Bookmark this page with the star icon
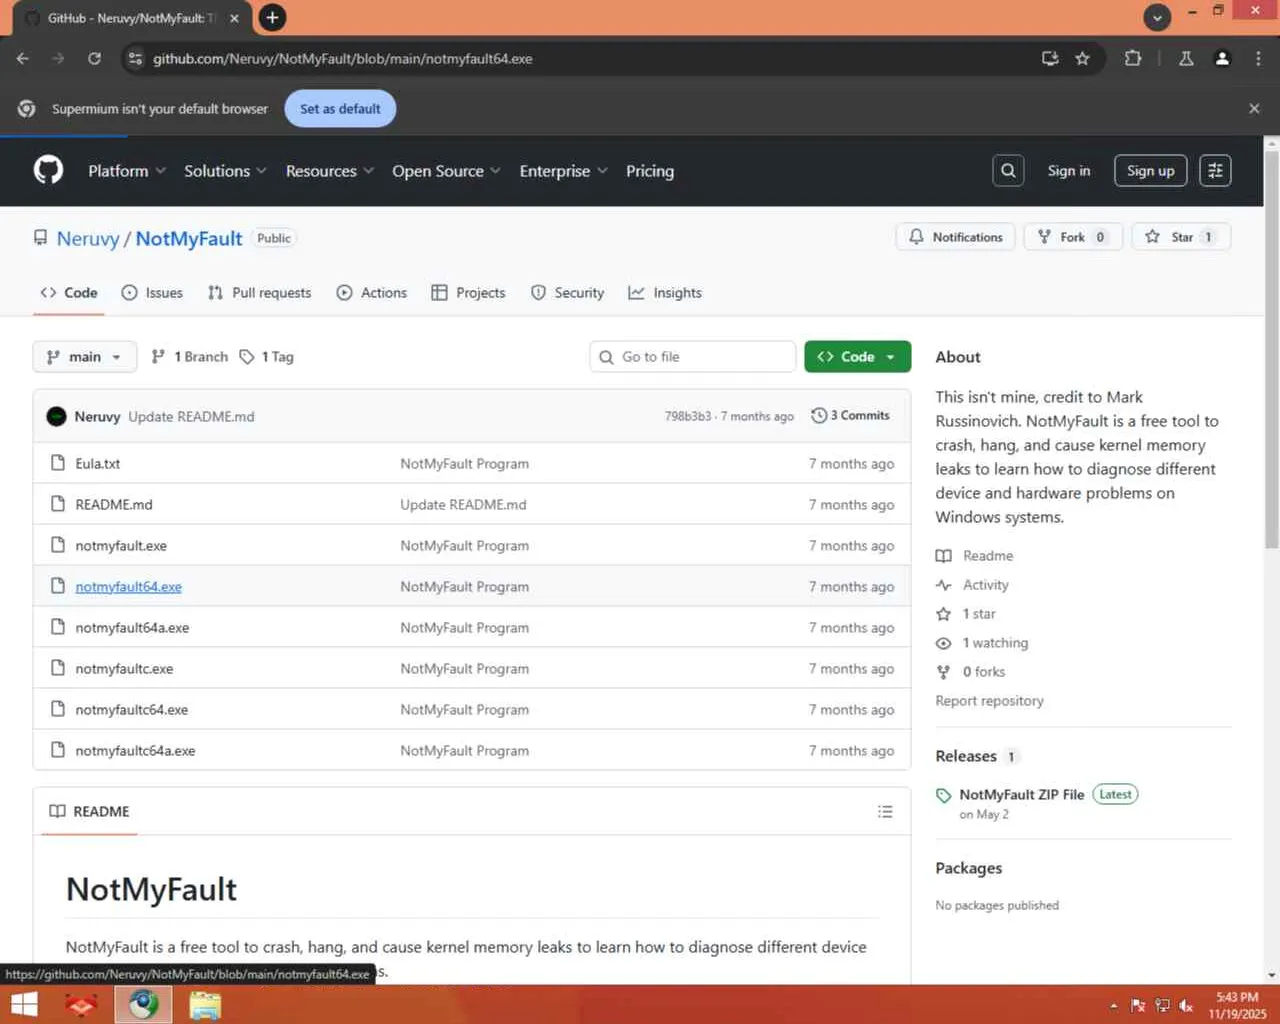Screen dimensions: 1280x1024 coord(1082,58)
